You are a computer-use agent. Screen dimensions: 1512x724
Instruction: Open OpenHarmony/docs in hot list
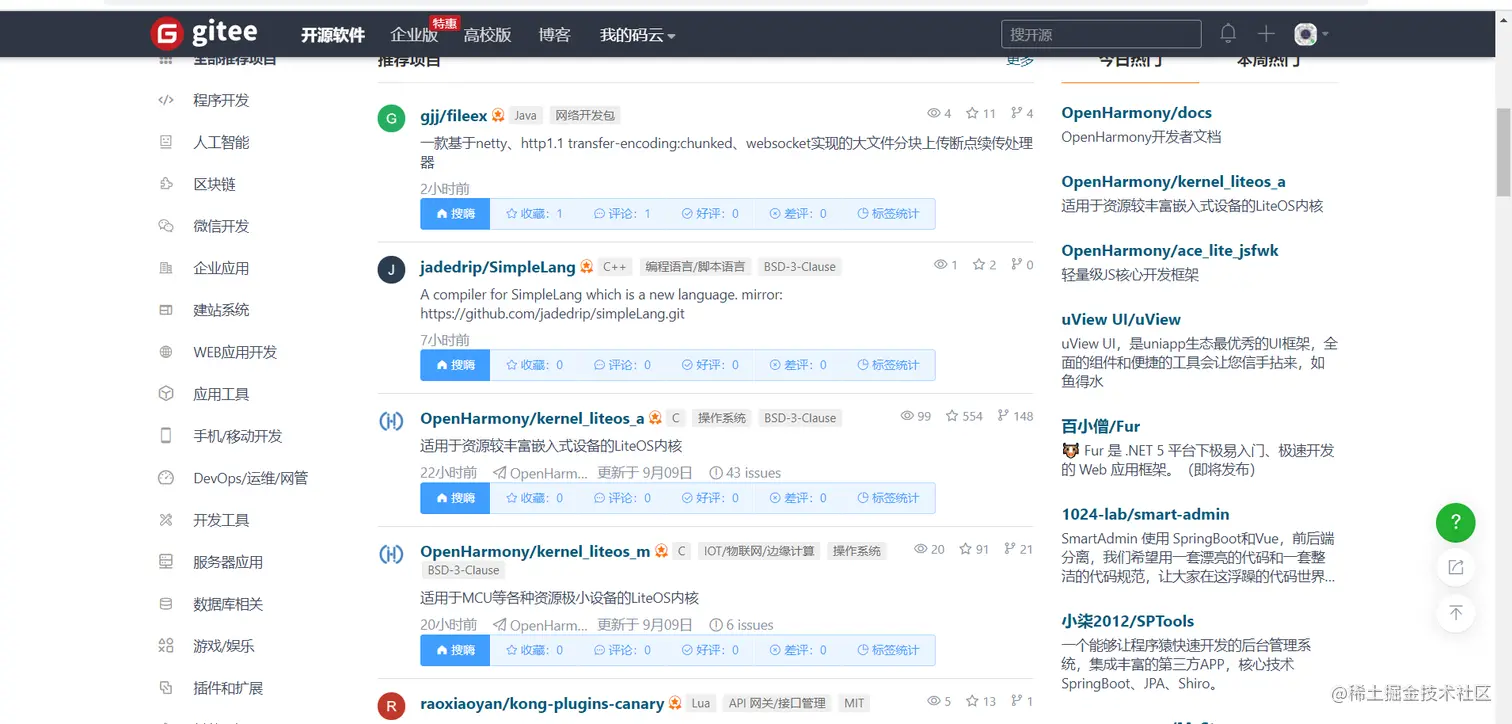1136,113
